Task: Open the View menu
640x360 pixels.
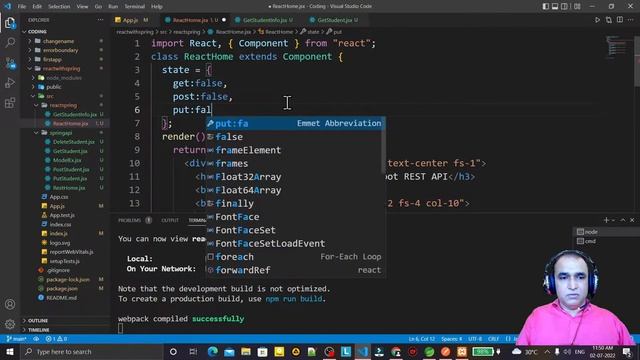Action: [82, 7]
